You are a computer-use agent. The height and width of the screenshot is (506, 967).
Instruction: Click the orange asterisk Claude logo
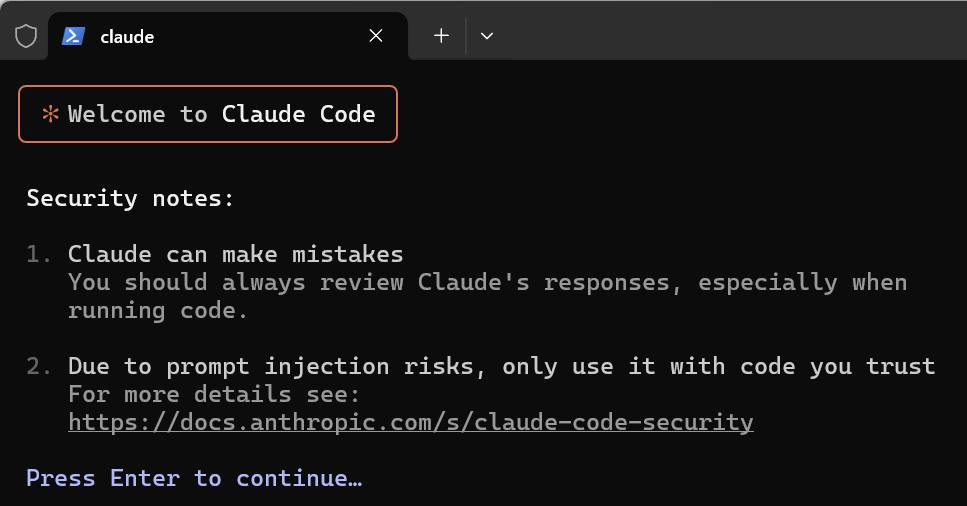[50, 114]
